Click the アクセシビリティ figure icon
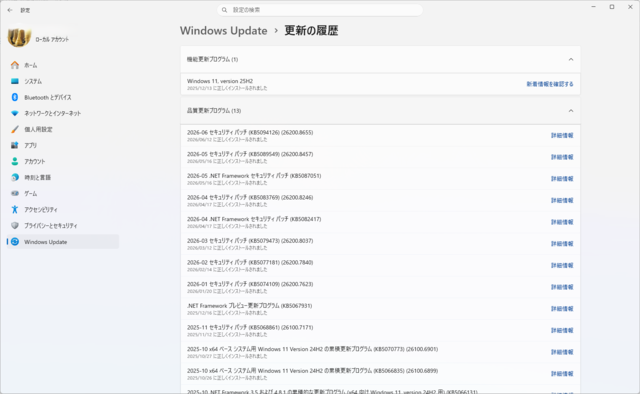The width and height of the screenshot is (640, 394). (x=15, y=209)
